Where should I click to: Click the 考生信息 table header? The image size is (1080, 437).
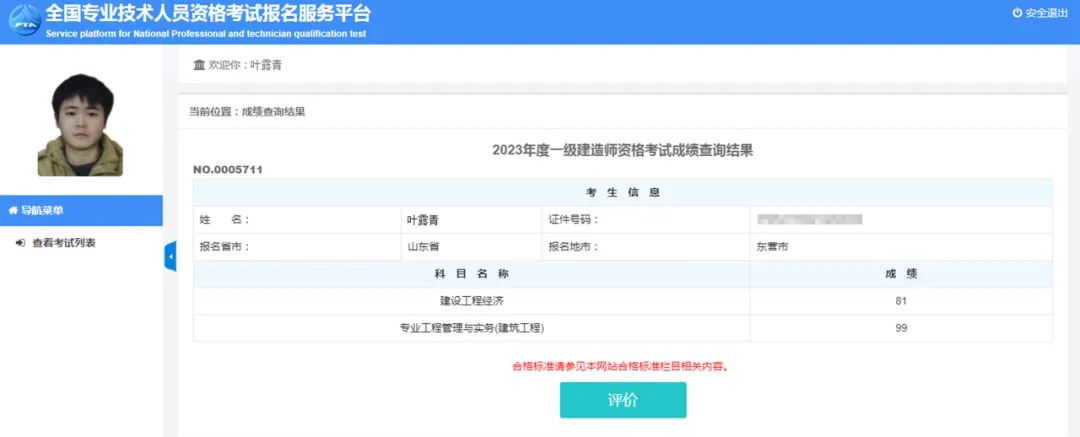pyautogui.click(x=622, y=192)
